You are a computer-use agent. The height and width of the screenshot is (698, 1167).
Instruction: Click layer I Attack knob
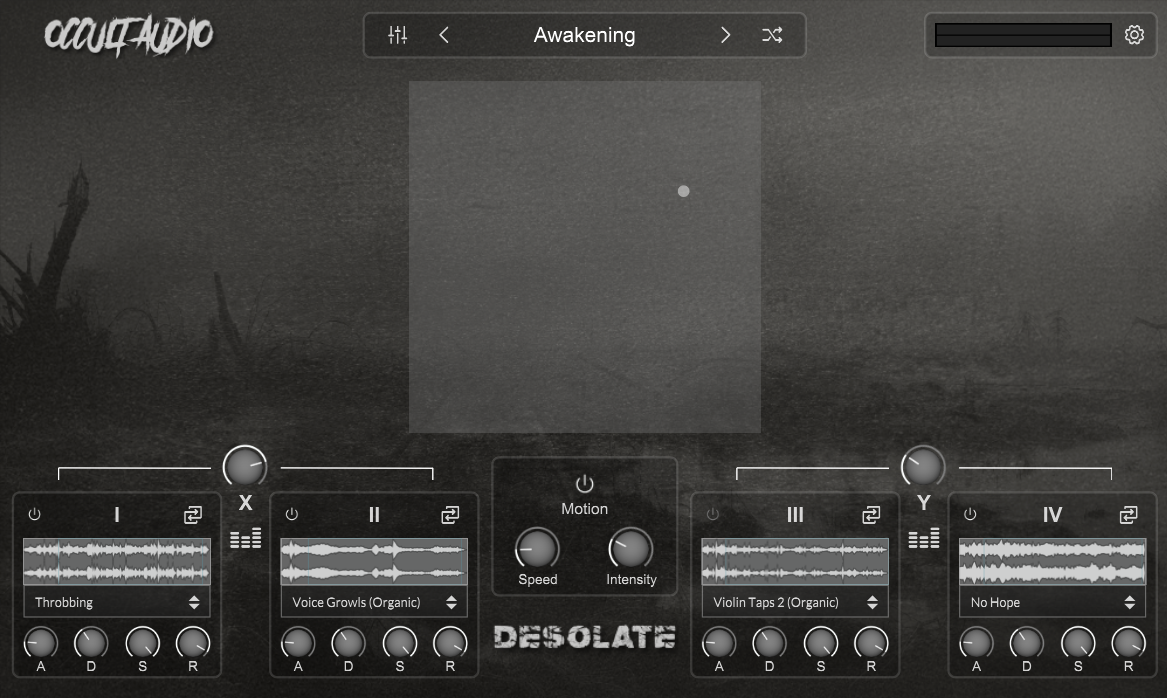[x=41, y=643]
